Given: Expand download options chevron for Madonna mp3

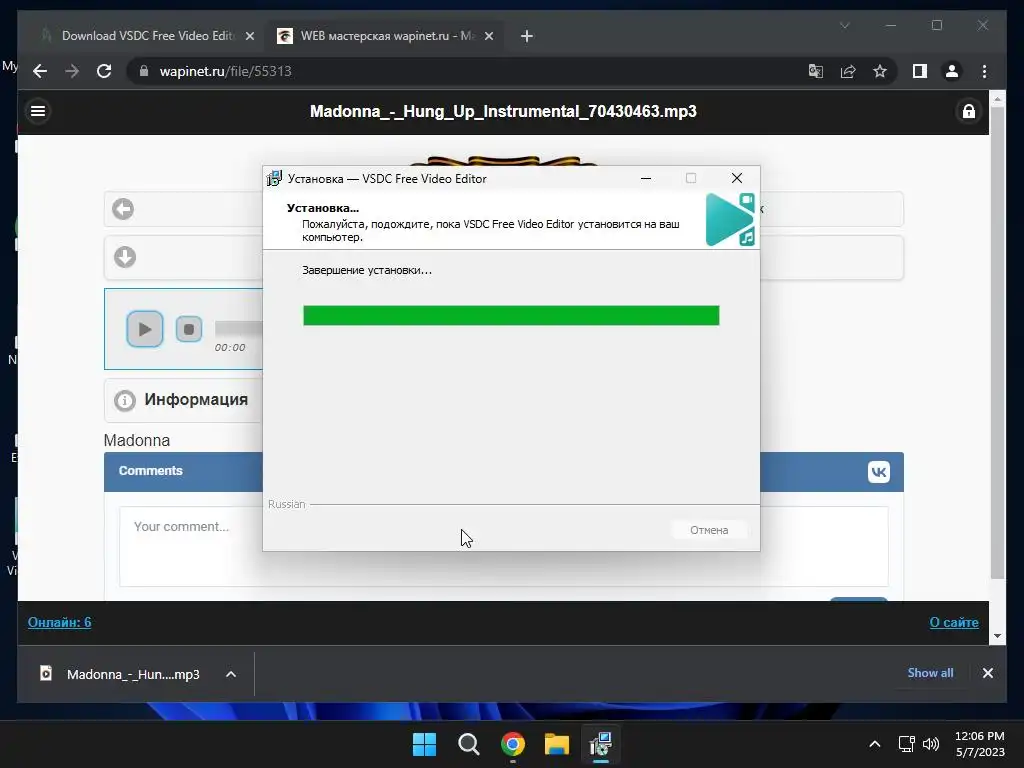Looking at the screenshot, I should pyautogui.click(x=231, y=674).
